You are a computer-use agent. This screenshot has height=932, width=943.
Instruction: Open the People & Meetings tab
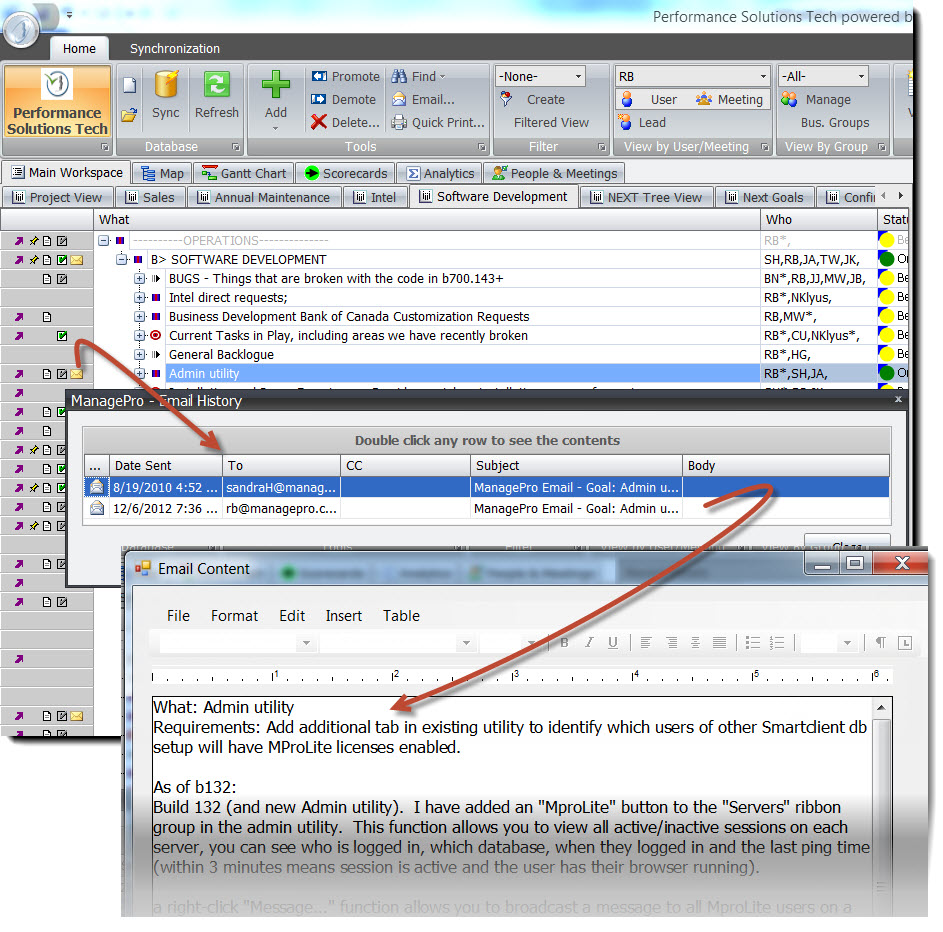554,174
